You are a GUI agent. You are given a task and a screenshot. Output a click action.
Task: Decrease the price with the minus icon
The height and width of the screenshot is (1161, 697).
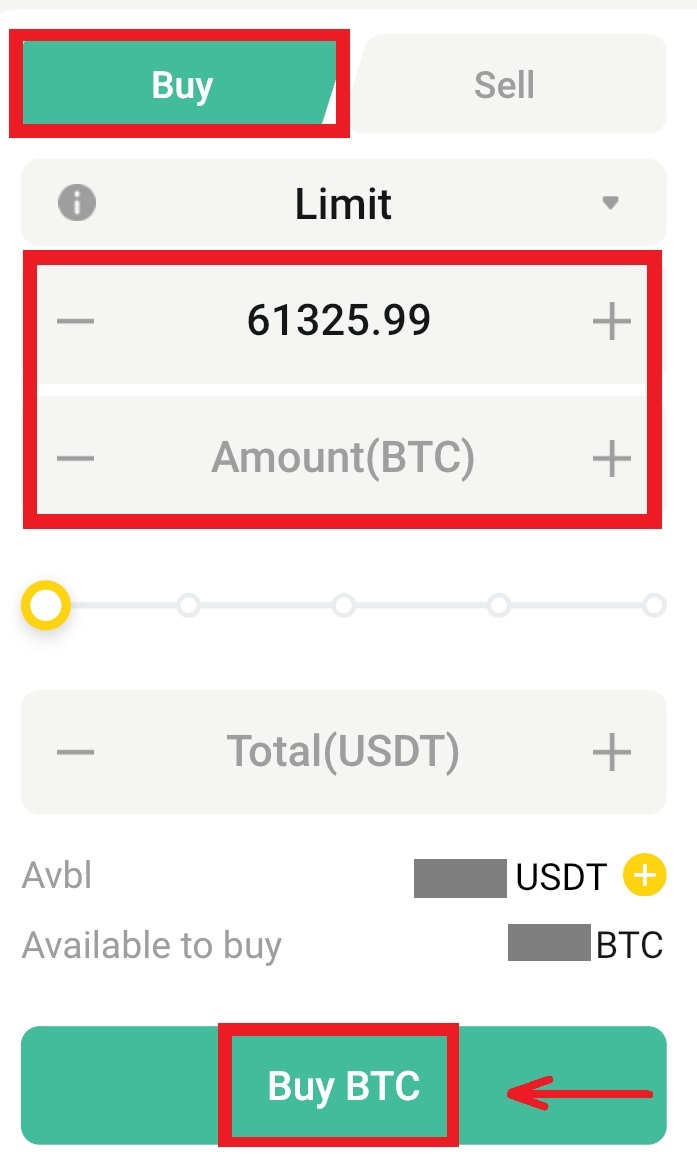[x=76, y=321]
